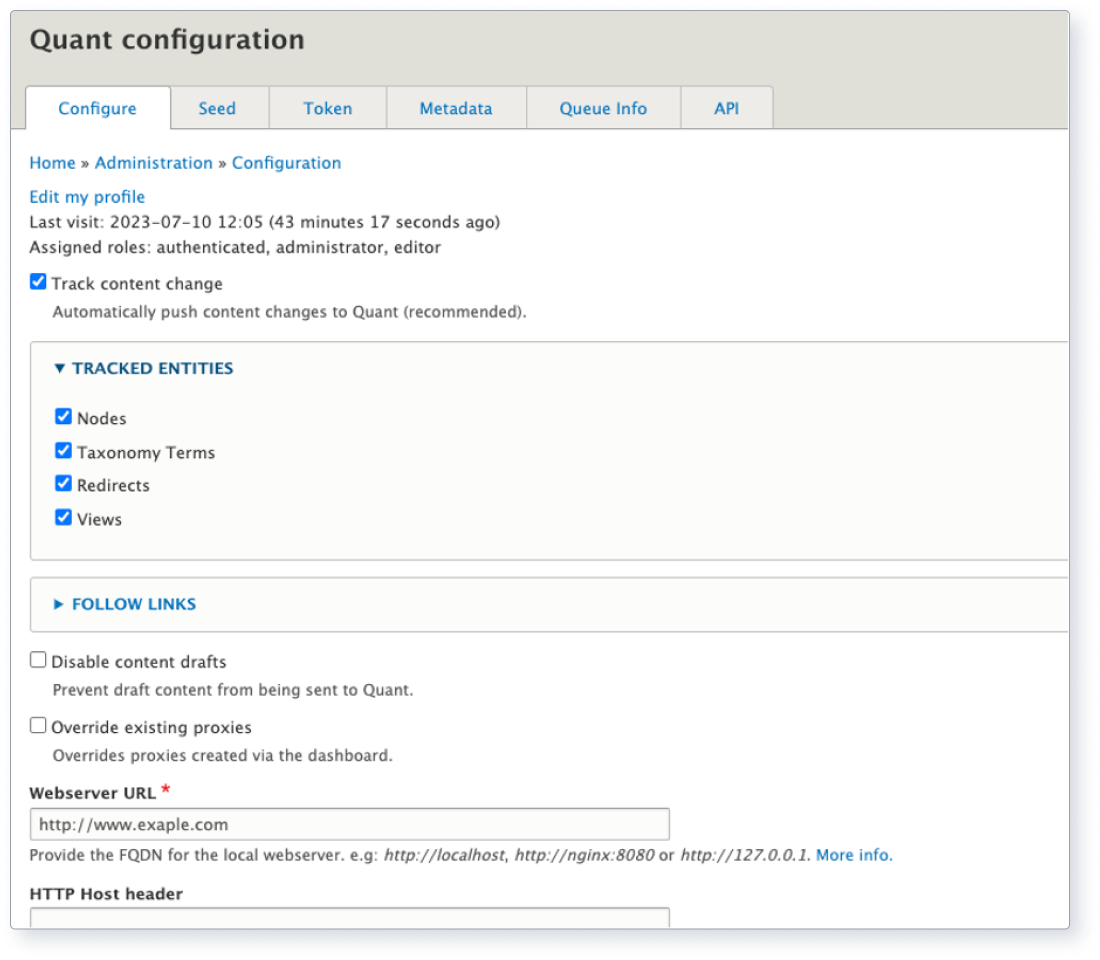Switch to the Metadata tab
Image resolution: width=1100 pixels, height=960 pixels.
tap(455, 108)
